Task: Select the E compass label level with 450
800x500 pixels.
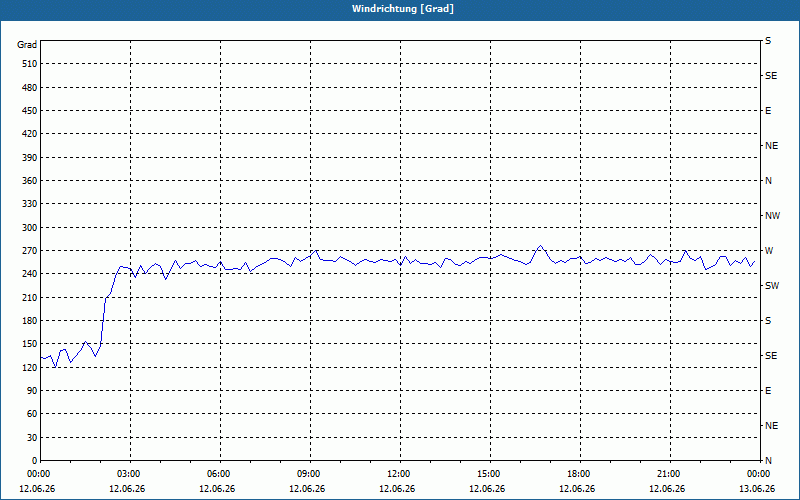Action: click(x=768, y=111)
